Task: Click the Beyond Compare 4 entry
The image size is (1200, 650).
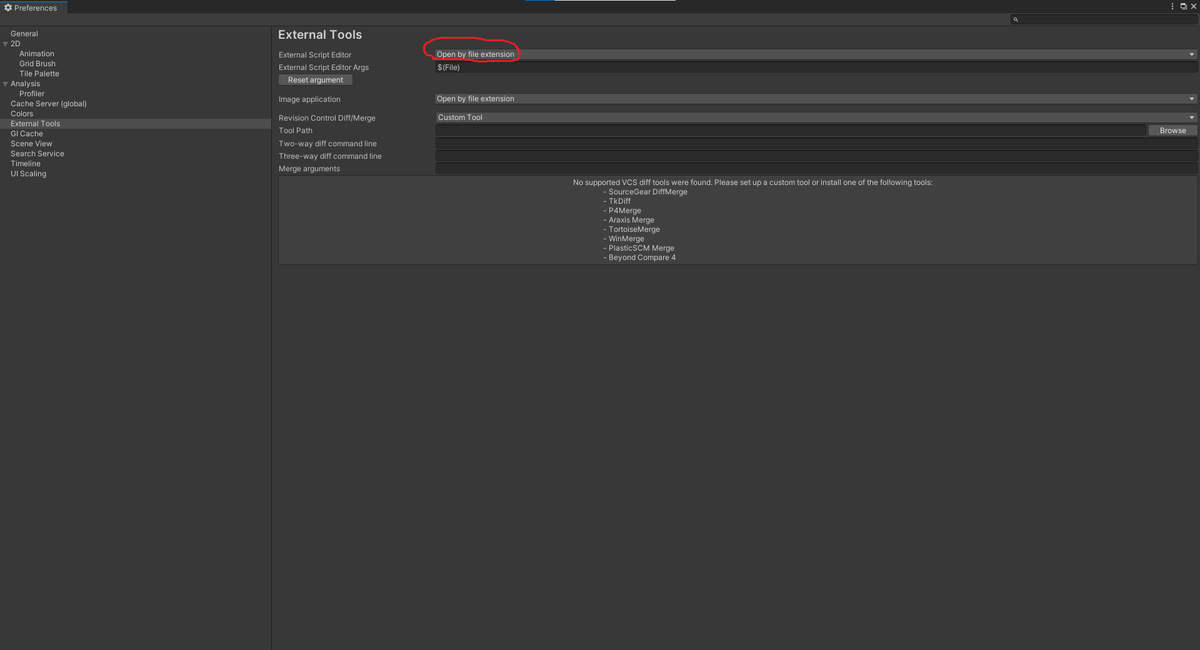Action: [640, 257]
